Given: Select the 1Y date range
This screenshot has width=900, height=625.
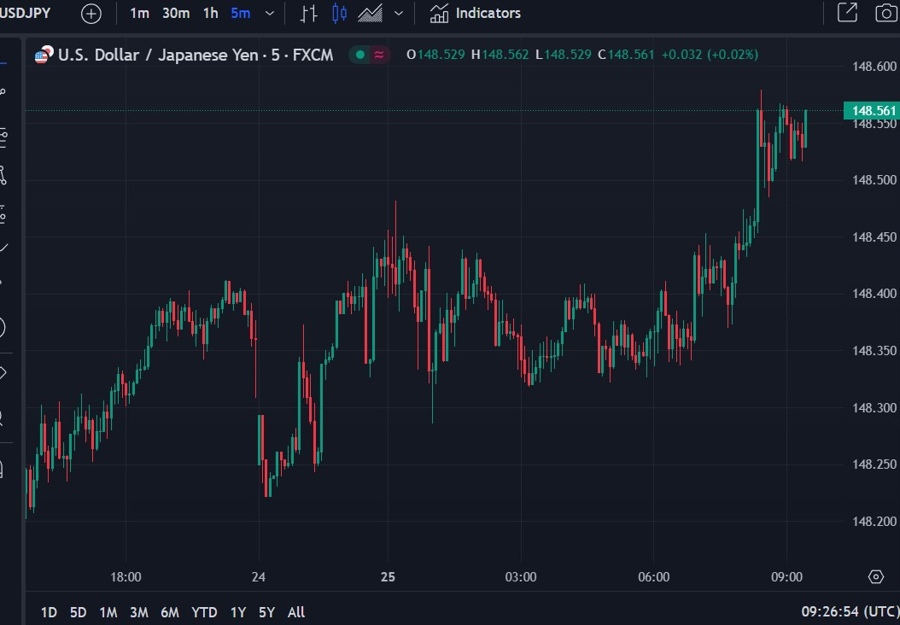Looking at the screenshot, I should (x=238, y=612).
